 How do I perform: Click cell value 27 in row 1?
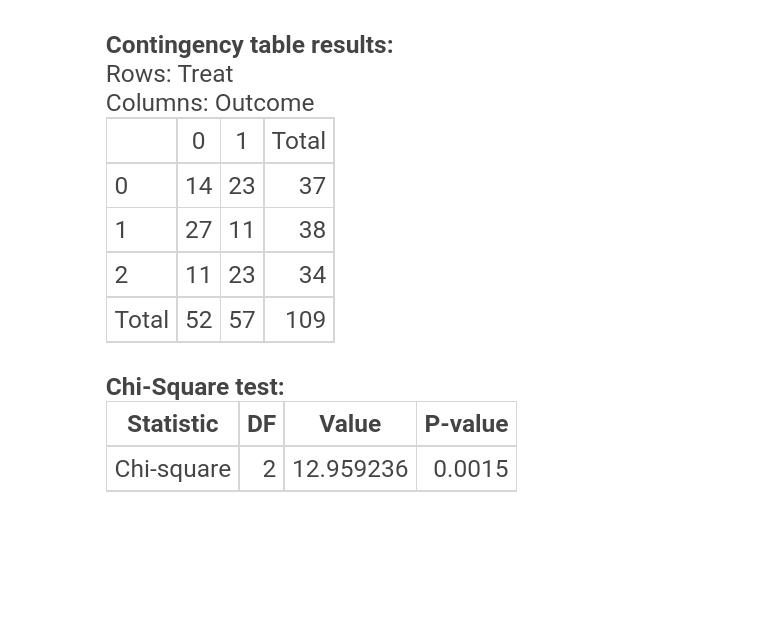(x=198, y=230)
